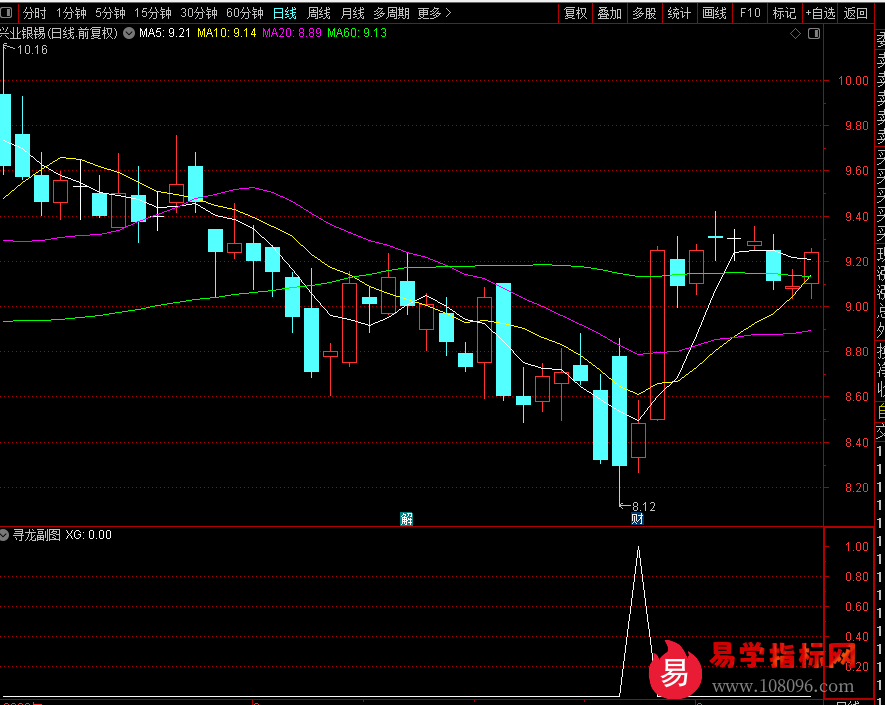Viewport: 885px width, 705px height.
Task: Click the XG signal spike peak
Action: pos(638,548)
